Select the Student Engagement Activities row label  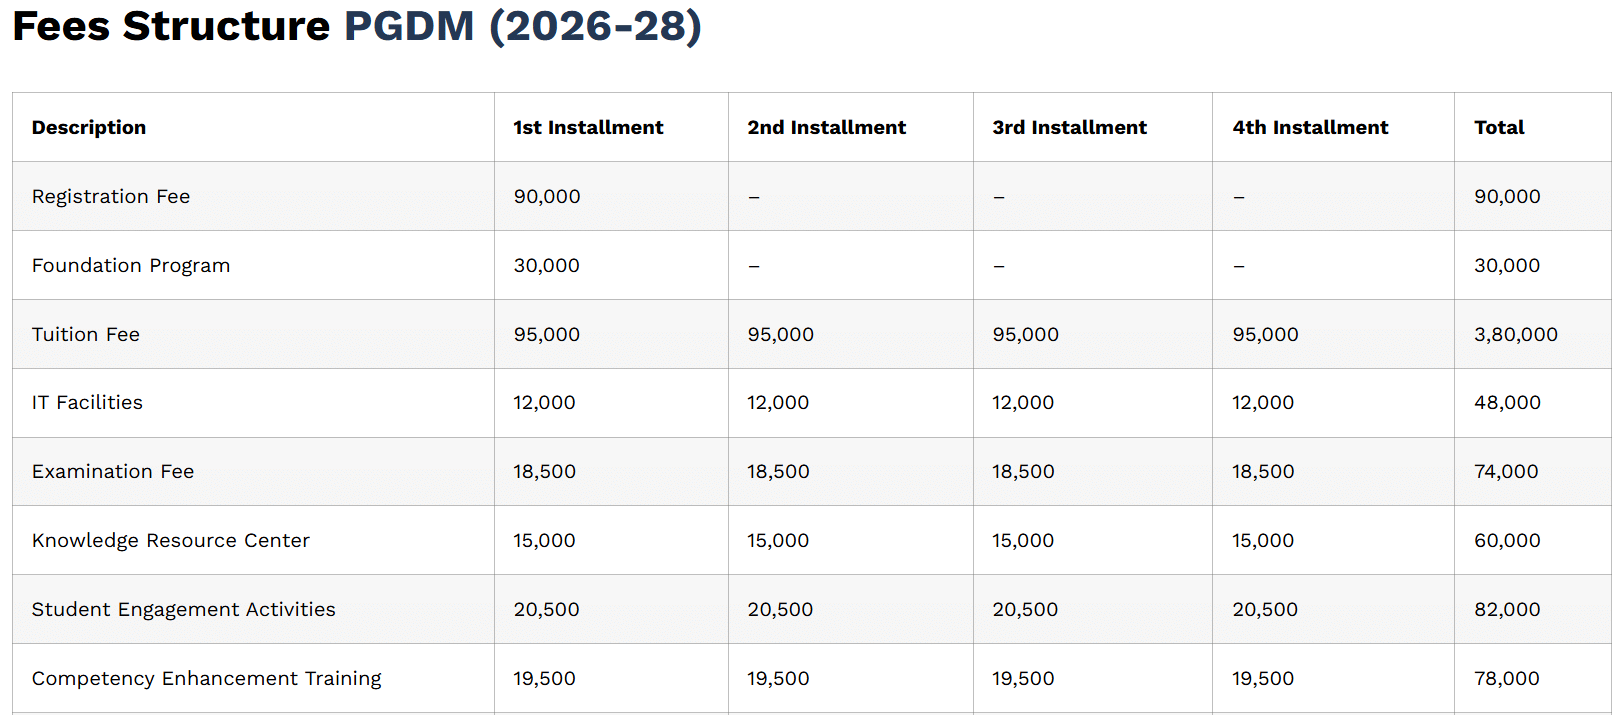184,609
